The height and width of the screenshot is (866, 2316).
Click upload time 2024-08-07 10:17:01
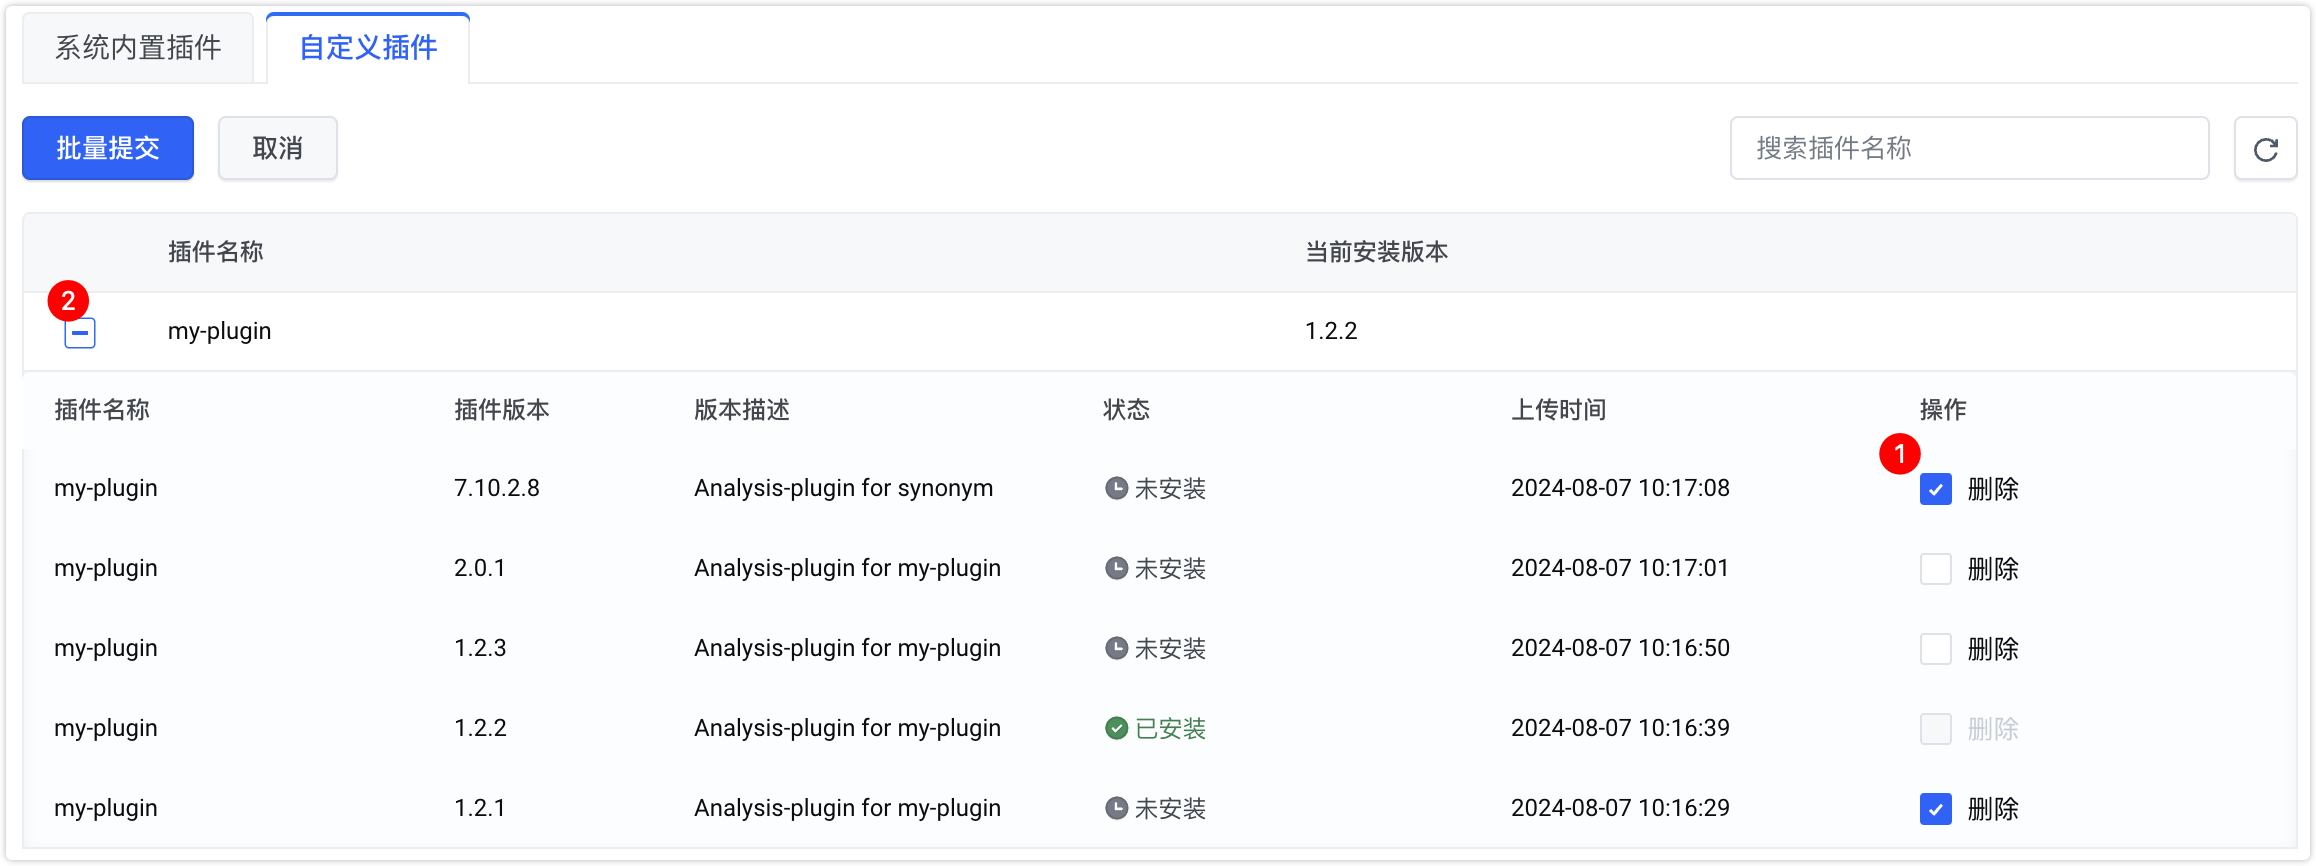1620,568
